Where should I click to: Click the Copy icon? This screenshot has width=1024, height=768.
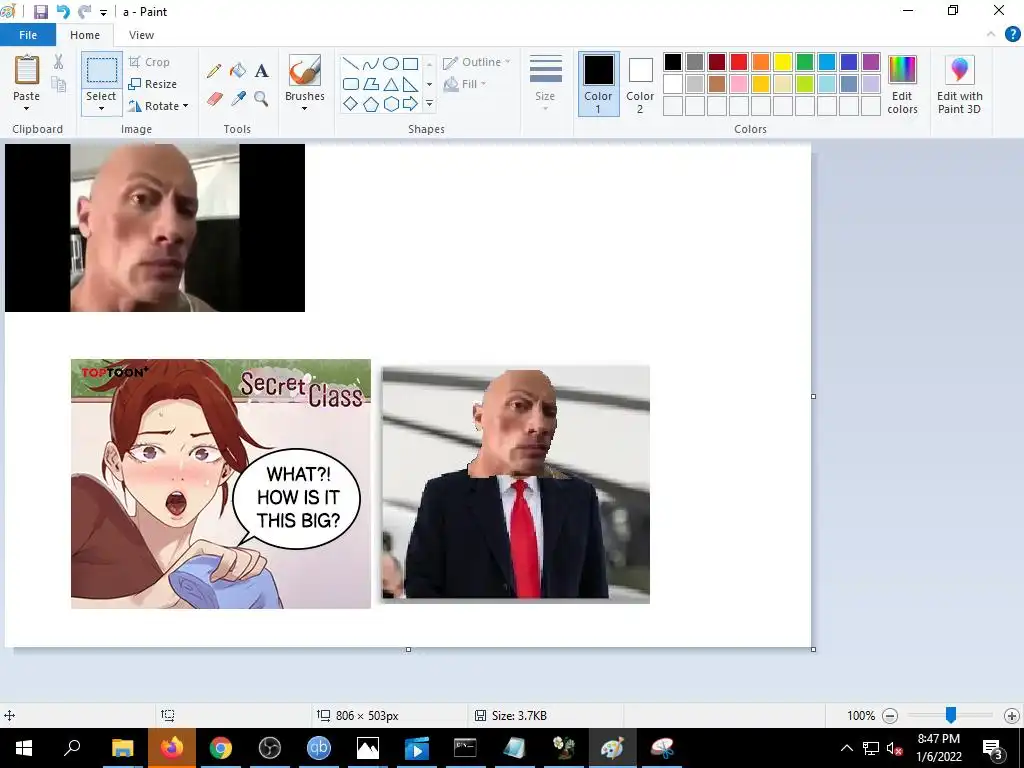click(x=59, y=84)
